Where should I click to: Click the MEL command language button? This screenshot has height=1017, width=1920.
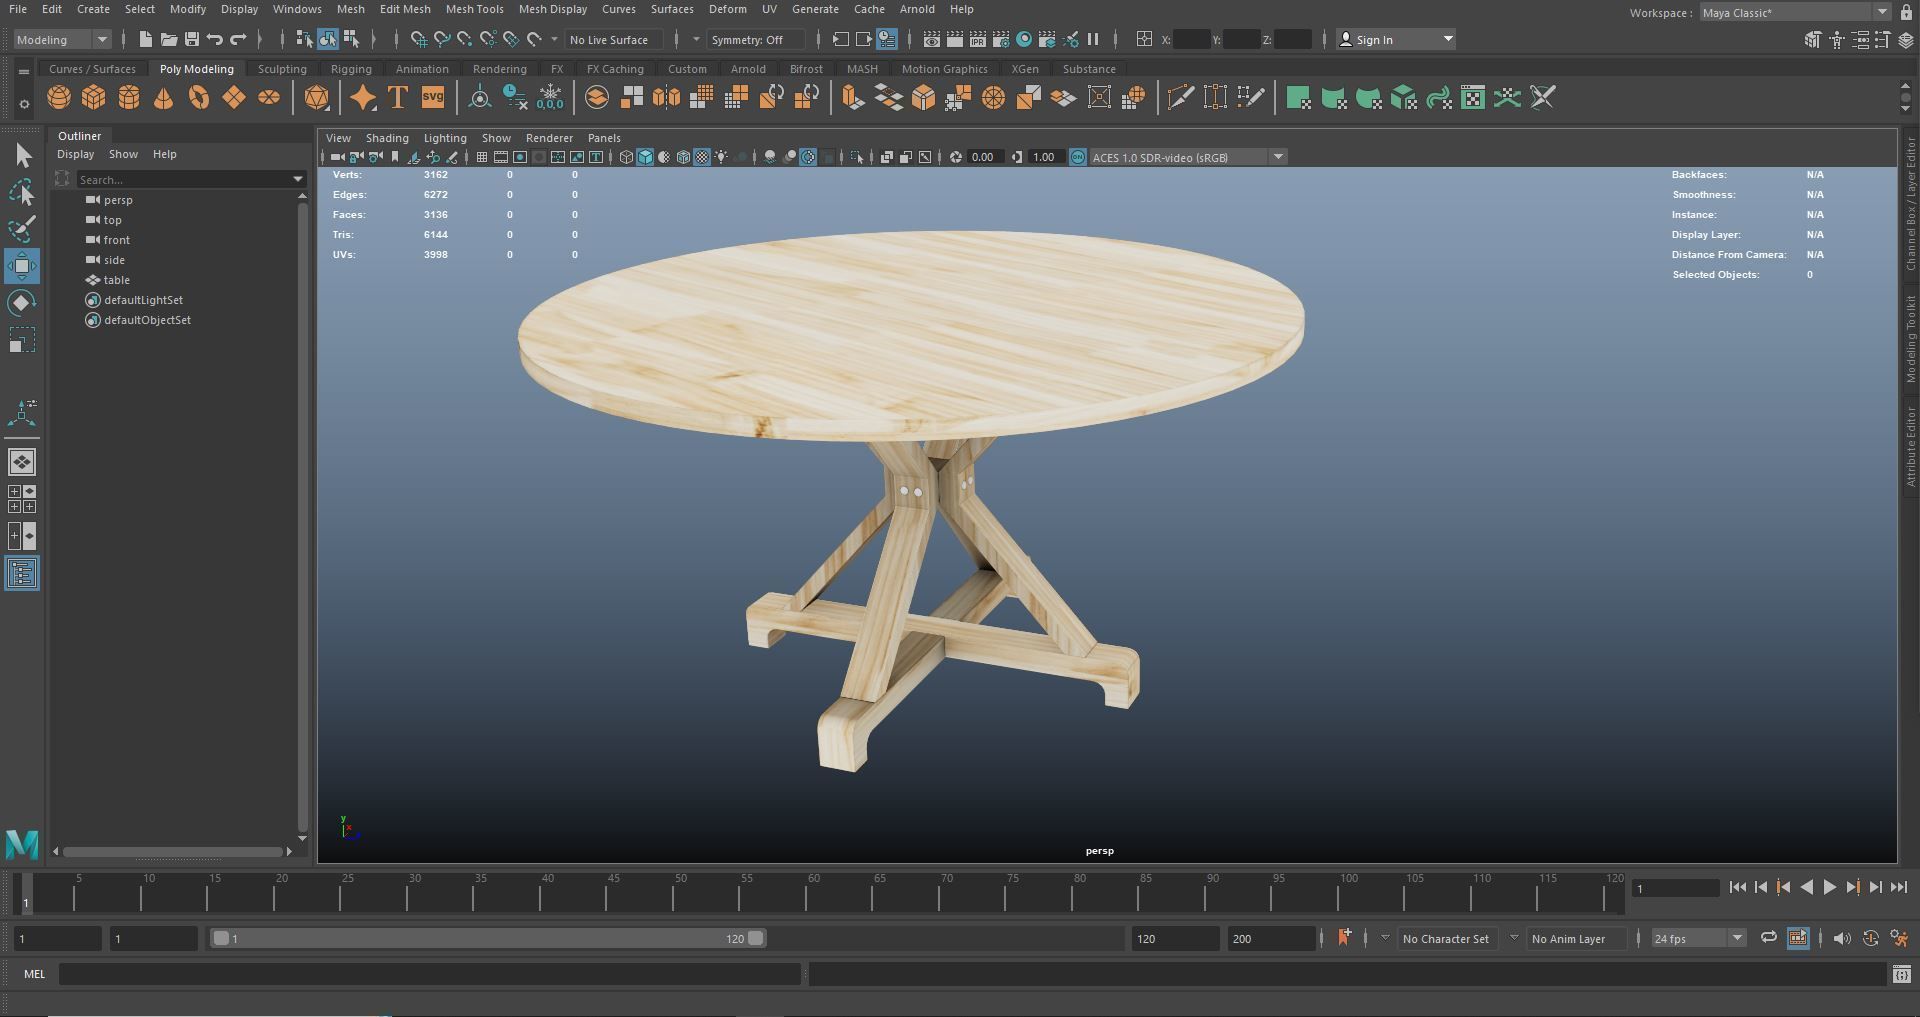[x=34, y=974]
